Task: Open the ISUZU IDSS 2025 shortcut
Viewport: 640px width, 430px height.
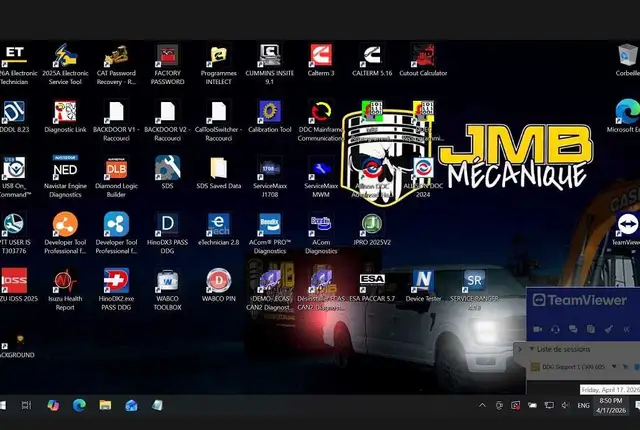Action: [x=14, y=285]
